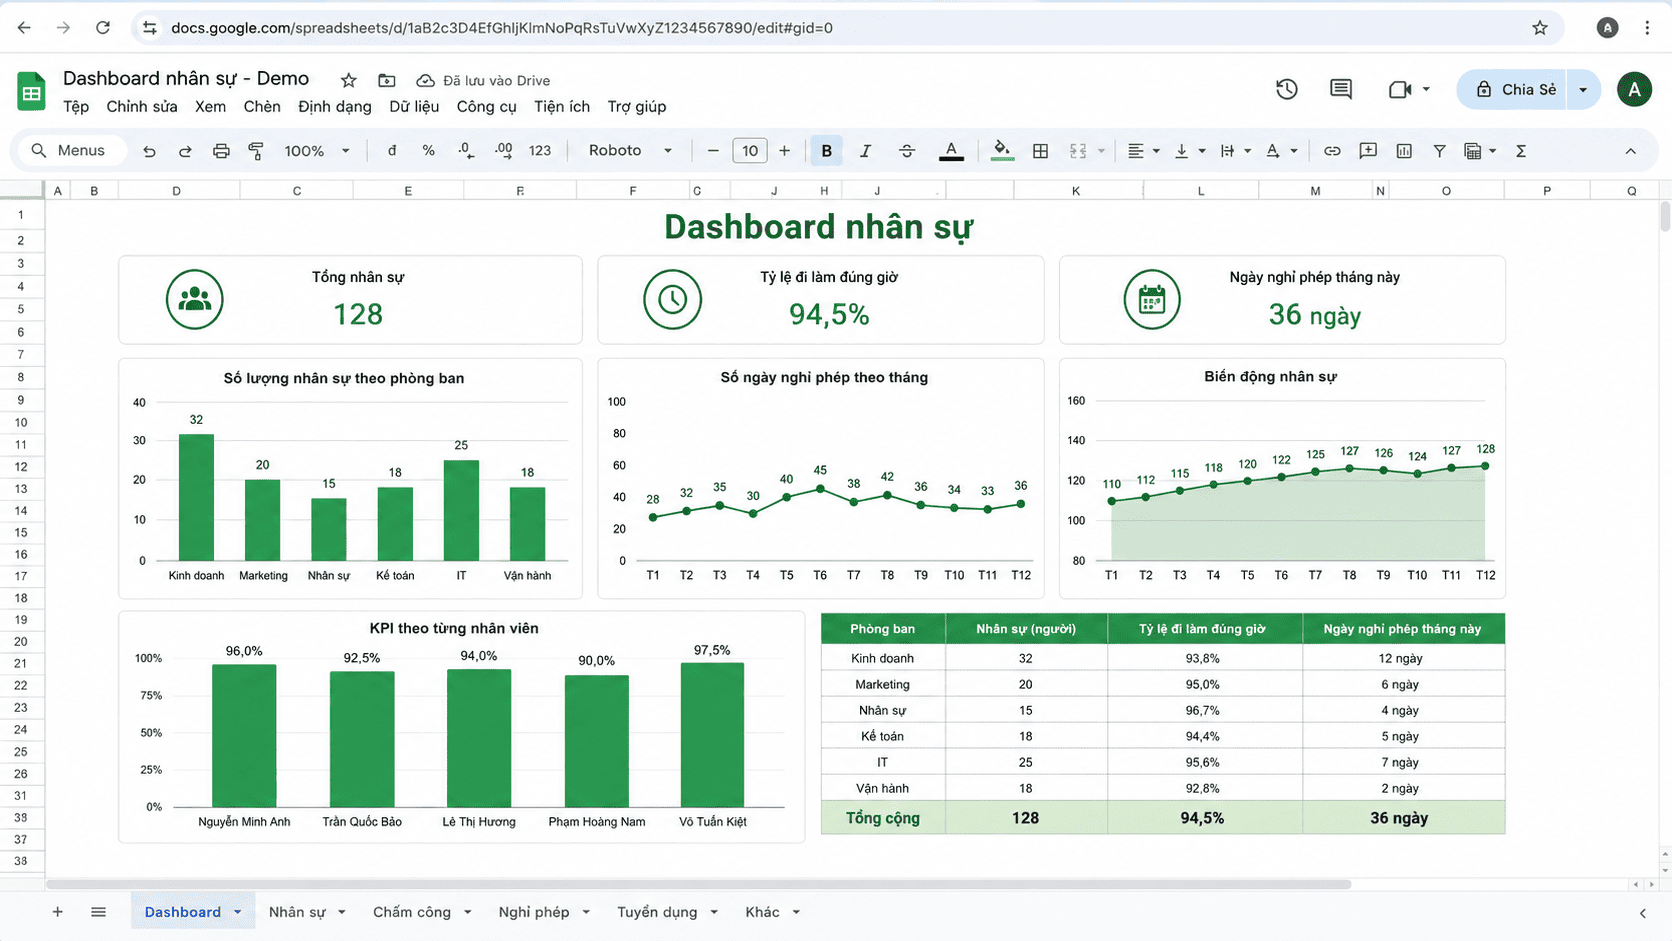Click the Insert chart icon
Image resolution: width=1672 pixels, height=941 pixels.
click(1404, 151)
